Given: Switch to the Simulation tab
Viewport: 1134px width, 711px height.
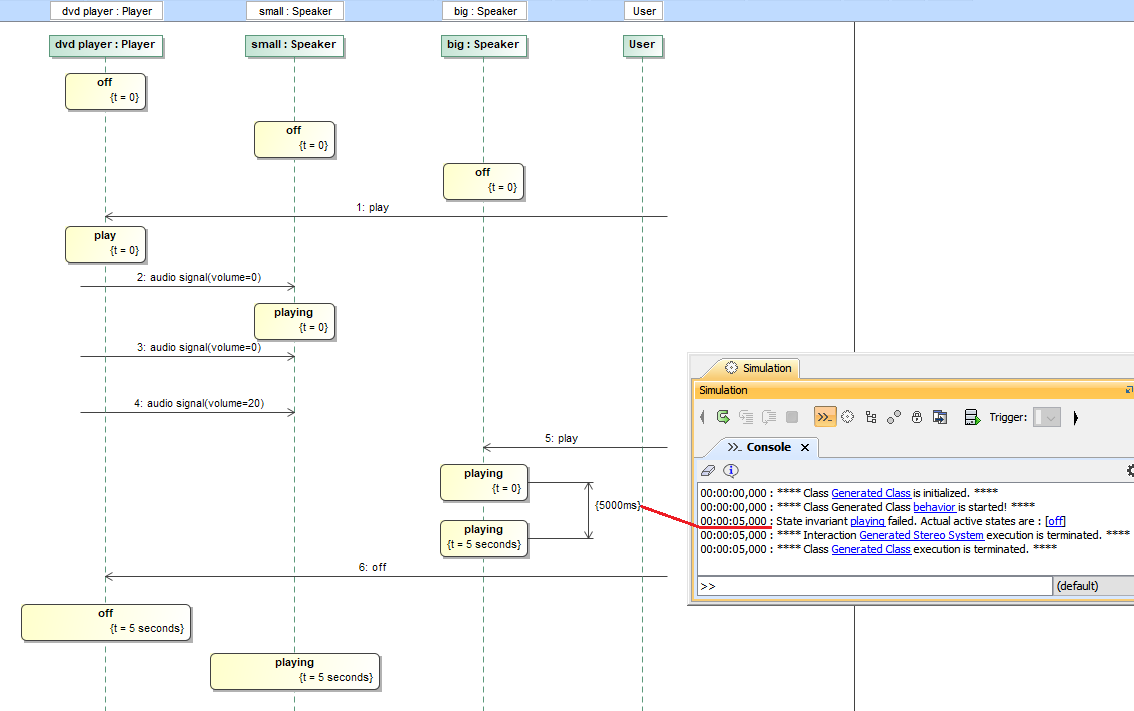Looking at the screenshot, I should click(x=758, y=368).
